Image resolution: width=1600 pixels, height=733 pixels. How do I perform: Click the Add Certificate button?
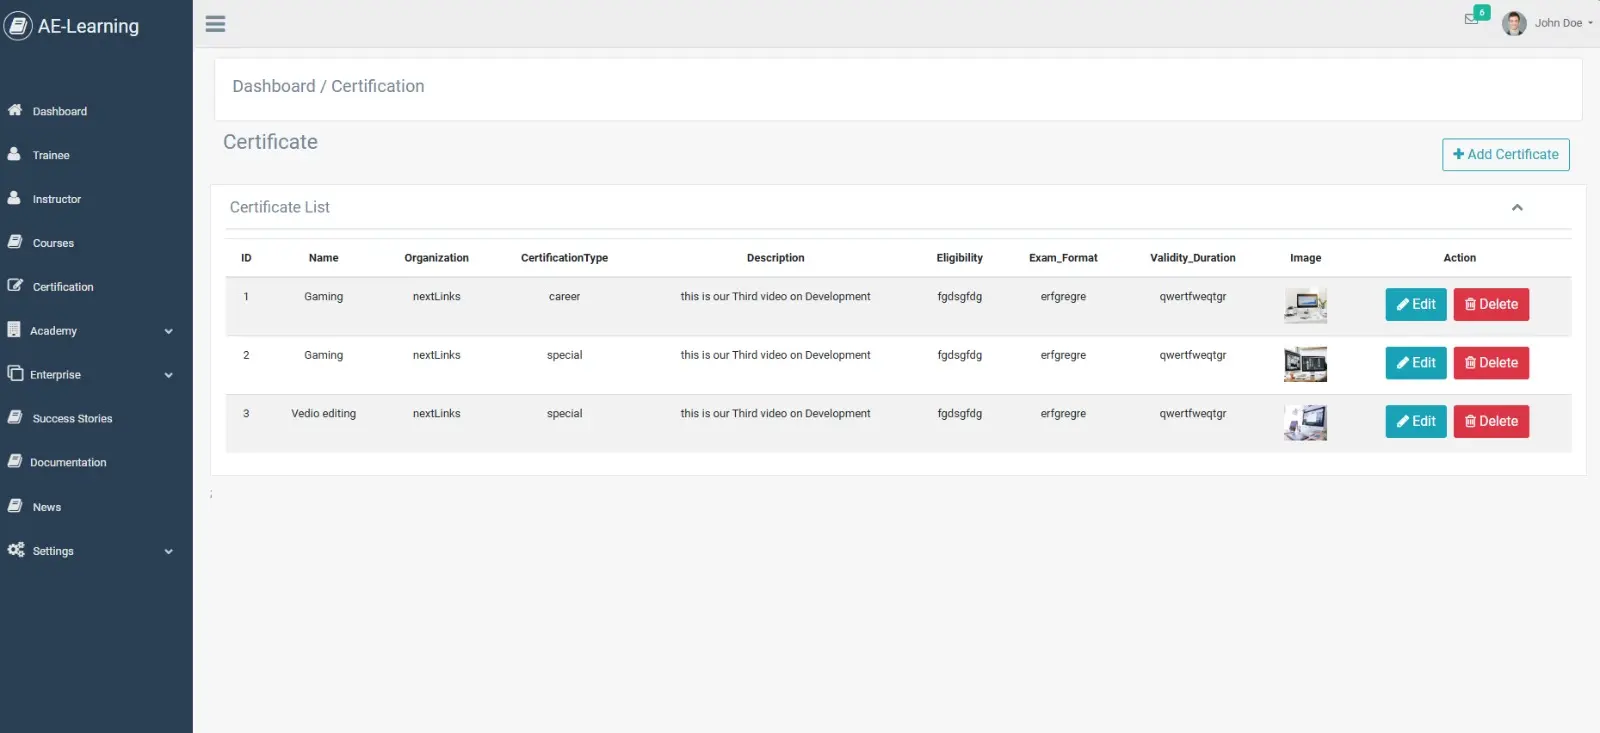click(1505, 155)
